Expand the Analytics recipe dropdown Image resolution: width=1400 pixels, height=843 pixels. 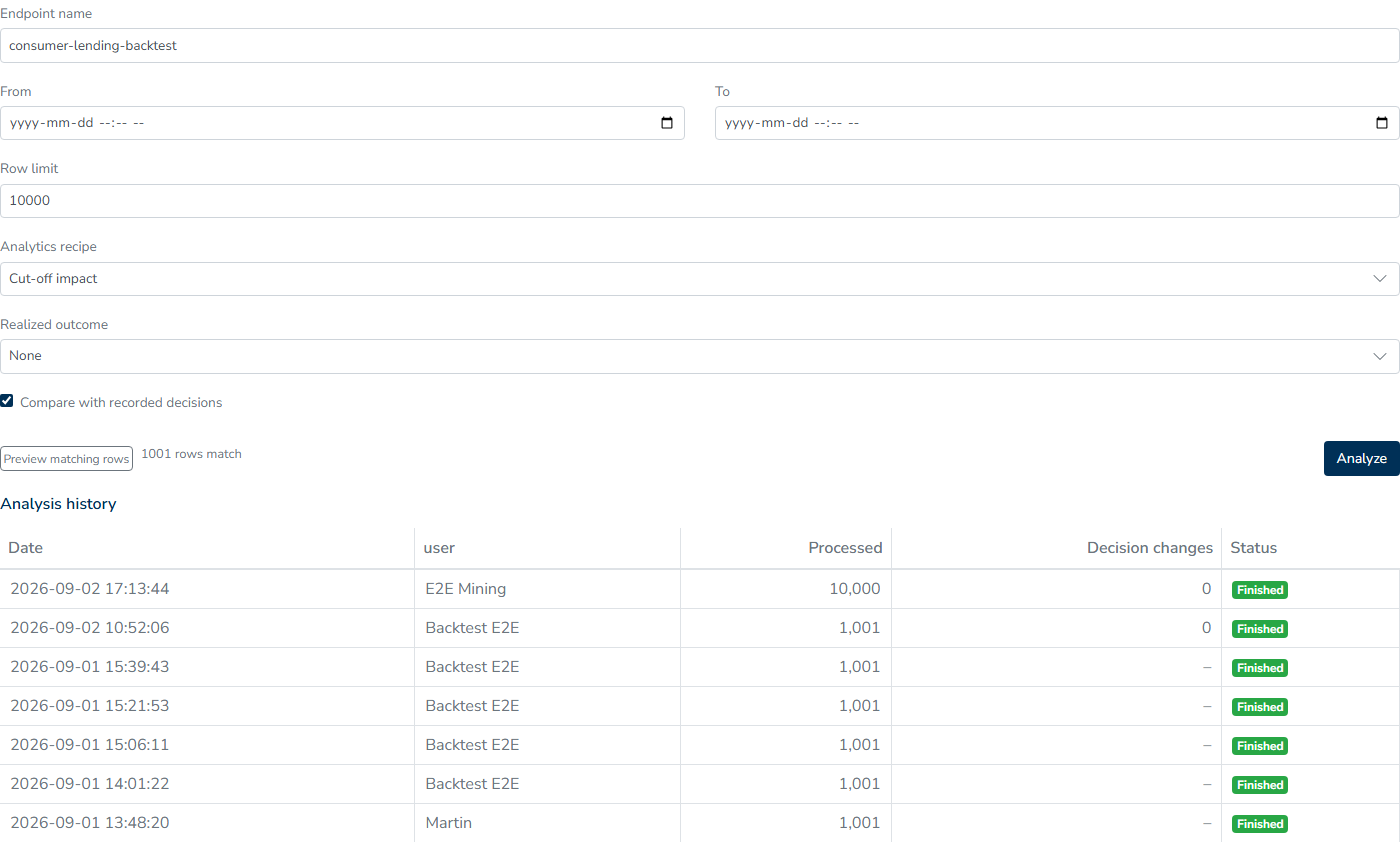(700, 279)
